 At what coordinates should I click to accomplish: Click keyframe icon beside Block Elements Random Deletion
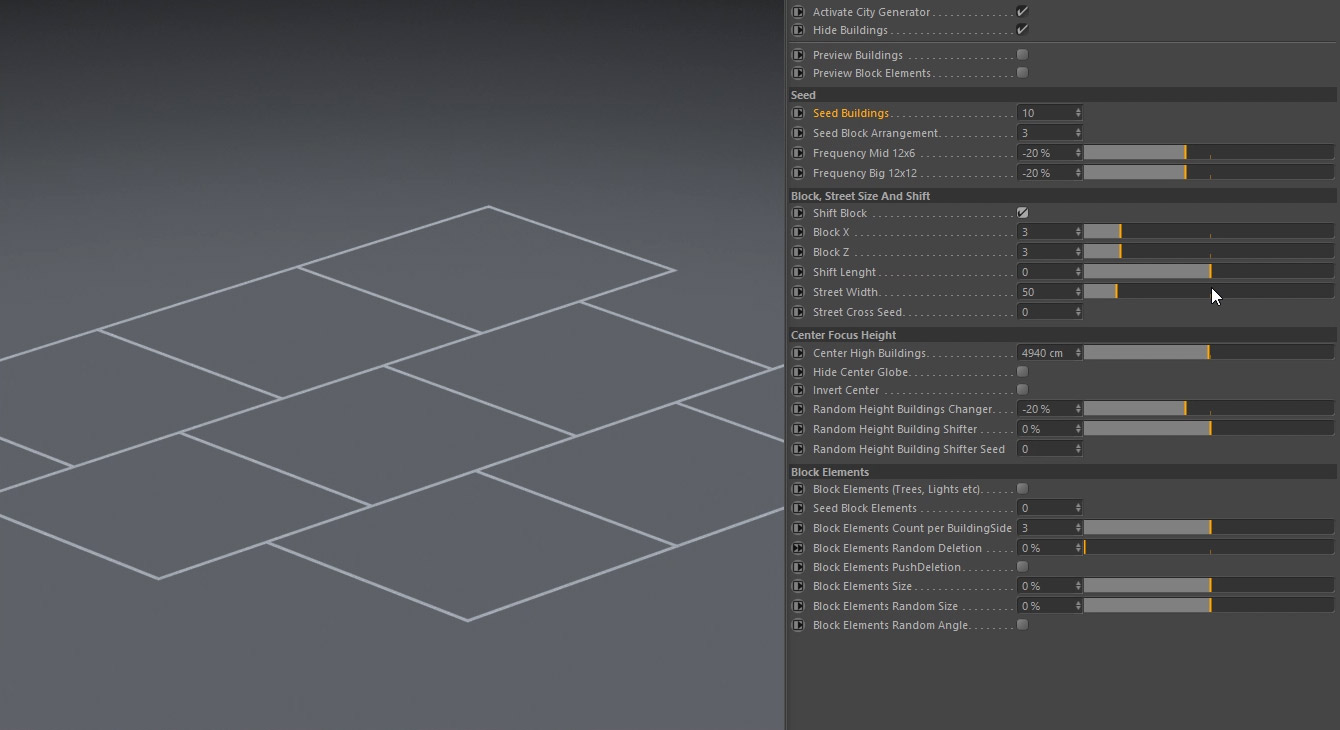[x=798, y=548]
